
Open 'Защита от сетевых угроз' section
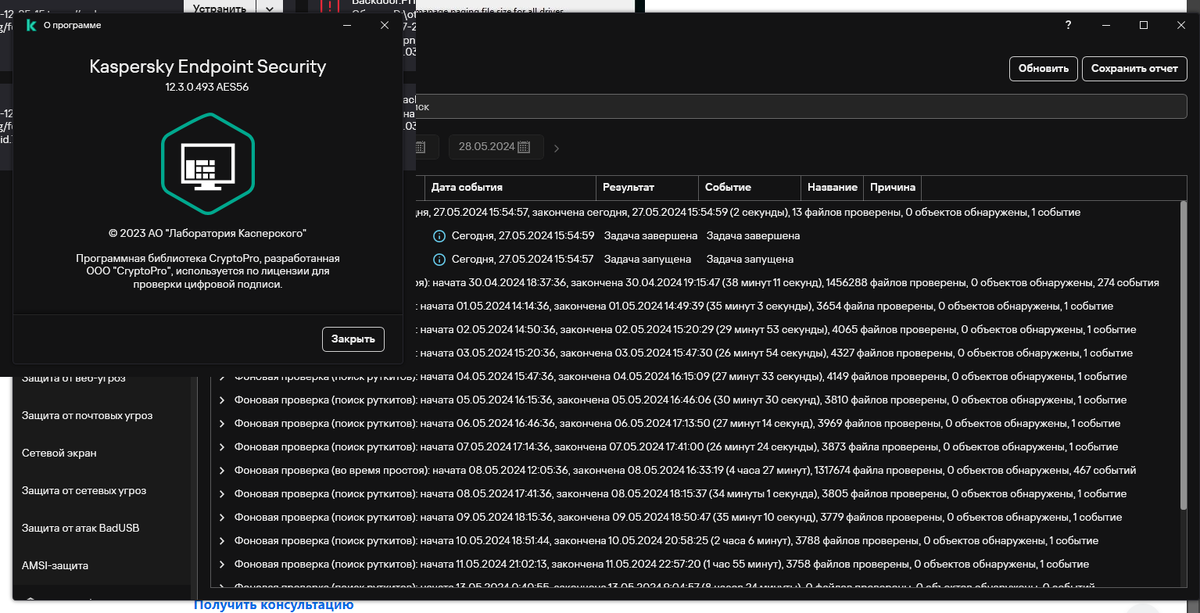84,491
